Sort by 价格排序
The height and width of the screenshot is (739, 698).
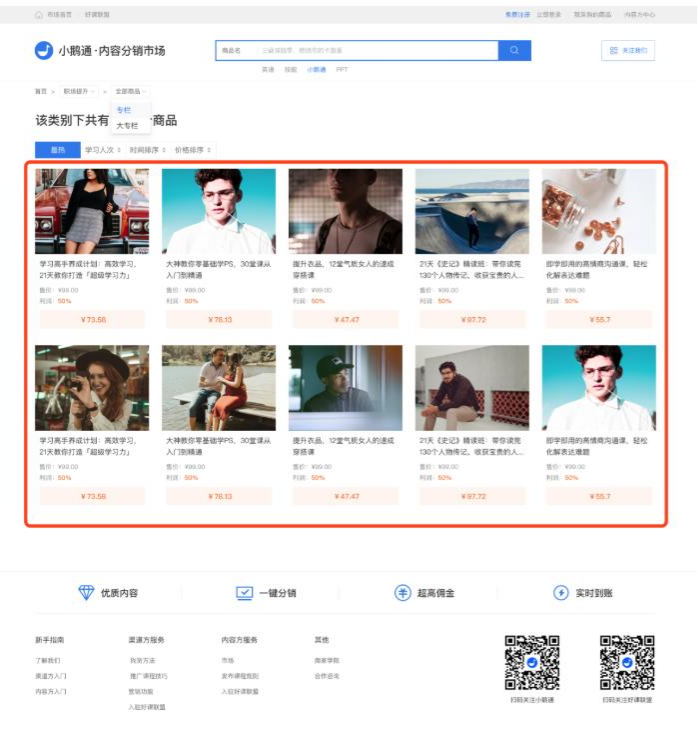click(193, 150)
